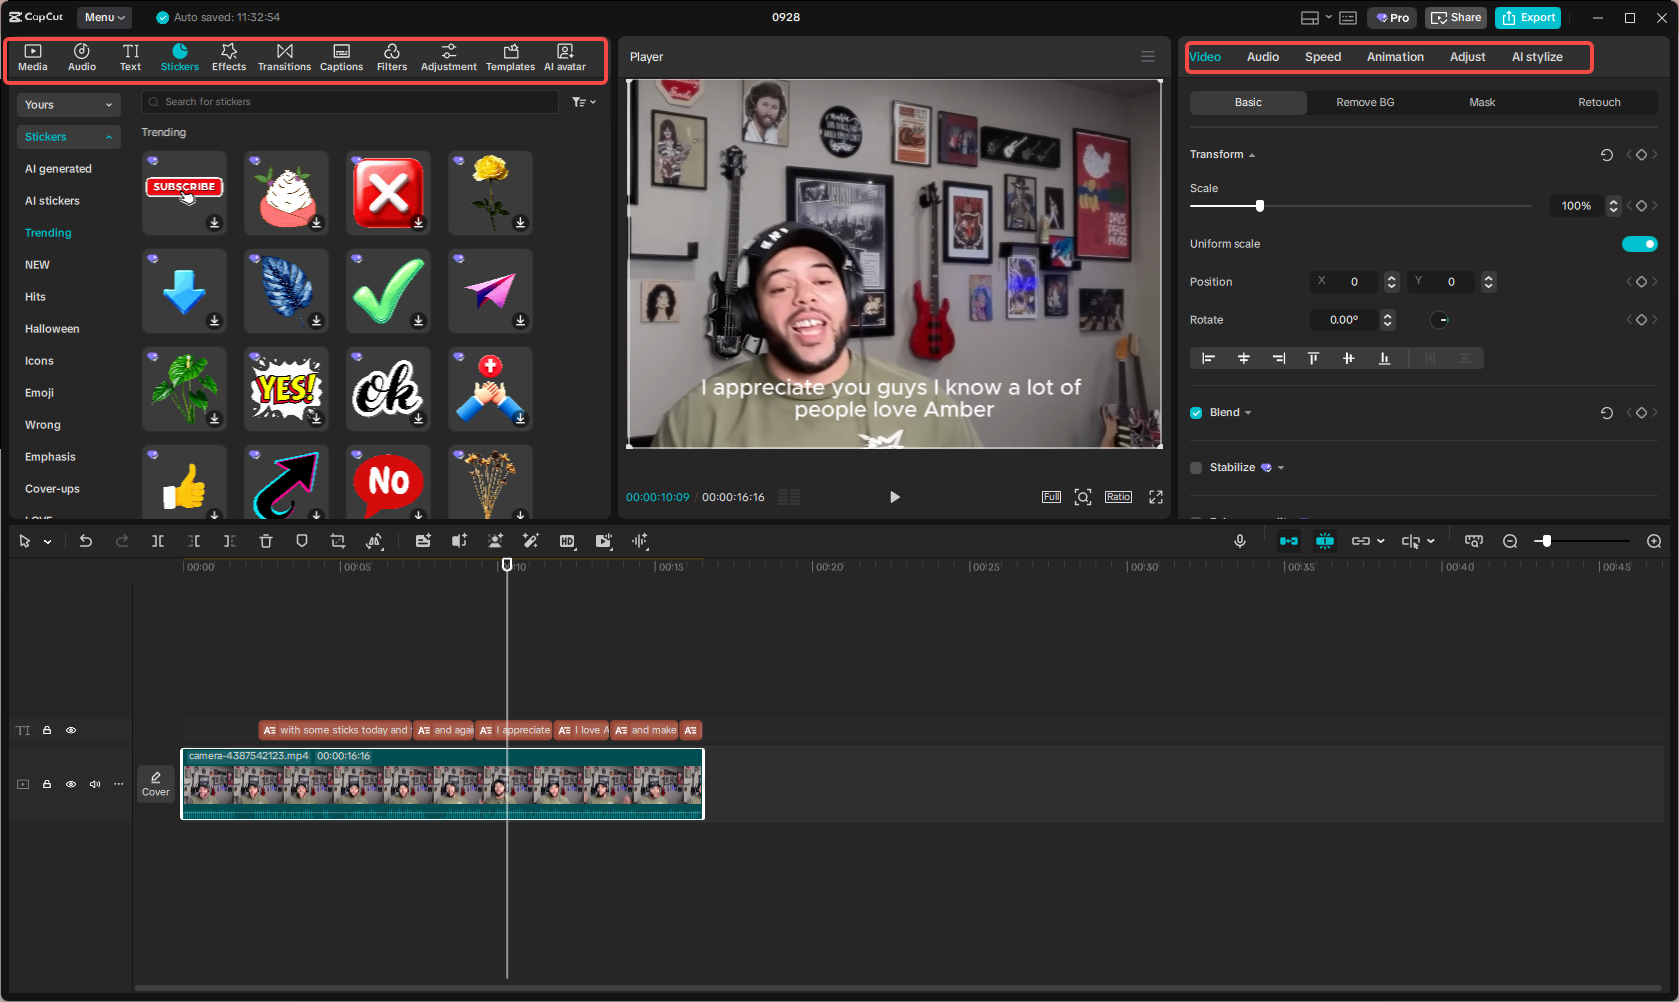Image resolution: width=1679 pixels, height=1002 pixels.
Task: Switch to the Remove BG tab
Action: click(x=1364, y=102)
